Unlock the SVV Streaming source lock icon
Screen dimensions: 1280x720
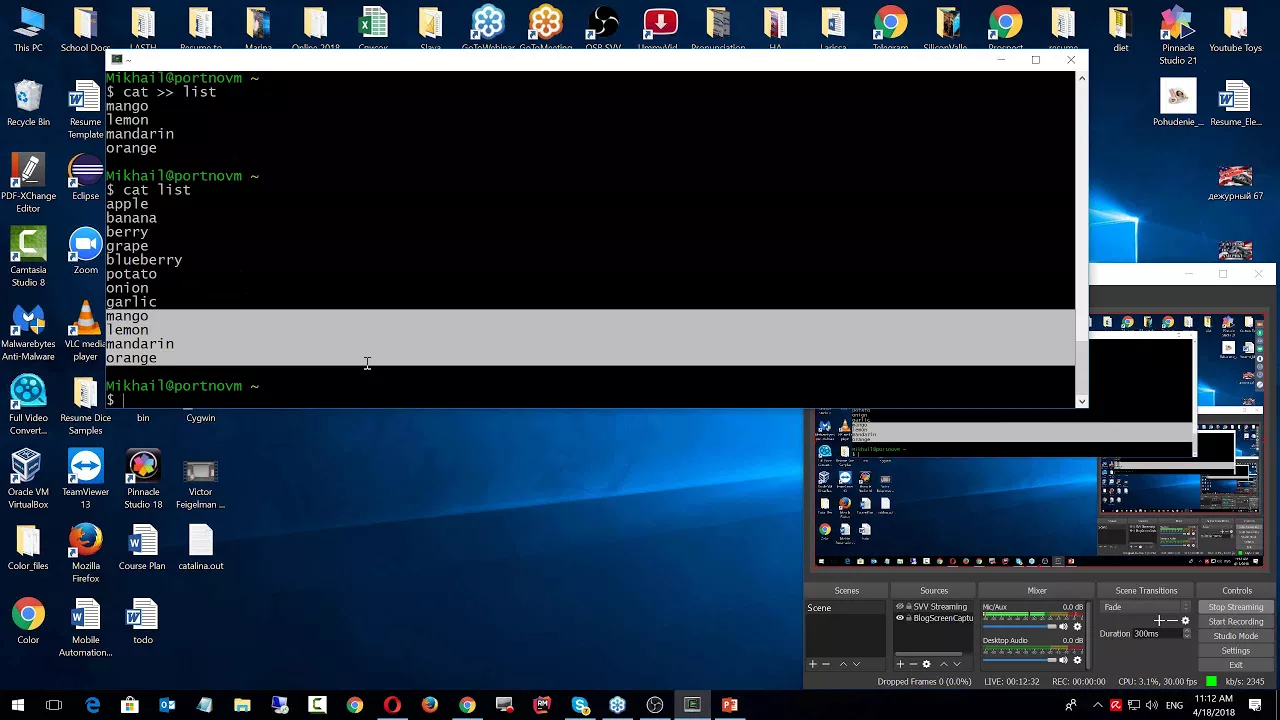(909, 607)
